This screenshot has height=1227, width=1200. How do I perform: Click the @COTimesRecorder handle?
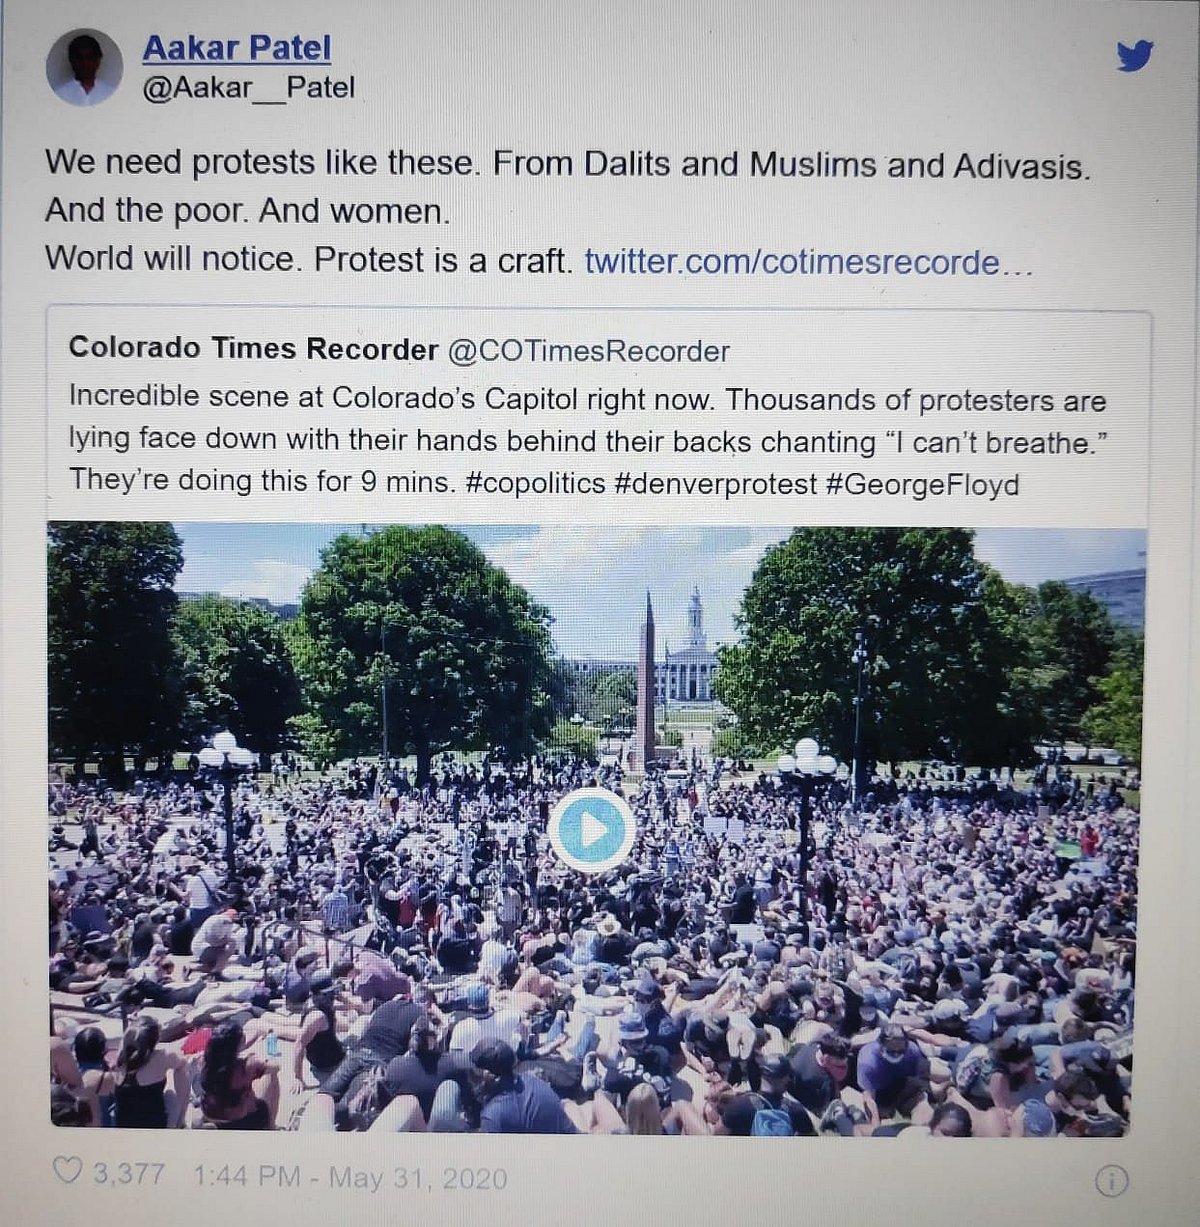pyautogui.click(x=588, y=351)
